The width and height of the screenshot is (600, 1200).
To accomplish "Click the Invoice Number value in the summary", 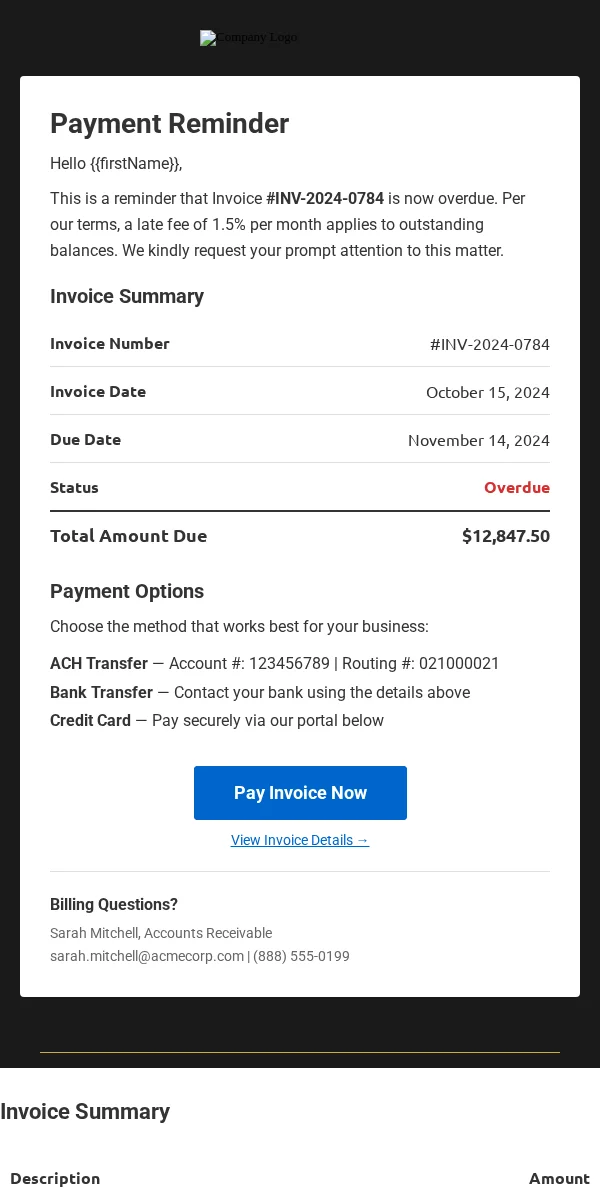I will click(x=490, y=344).
